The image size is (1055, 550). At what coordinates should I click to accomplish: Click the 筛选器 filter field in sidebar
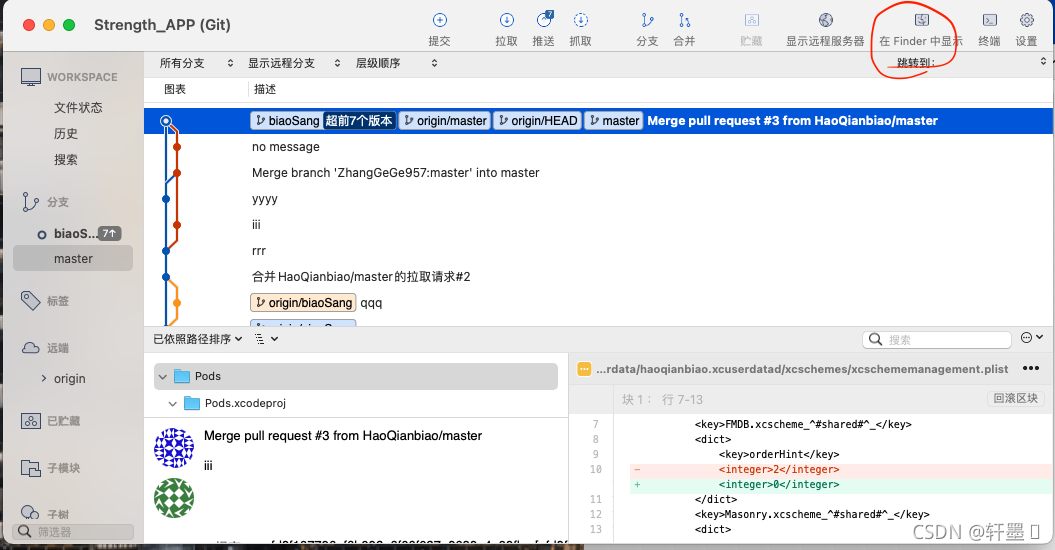[x=73, y=532]
